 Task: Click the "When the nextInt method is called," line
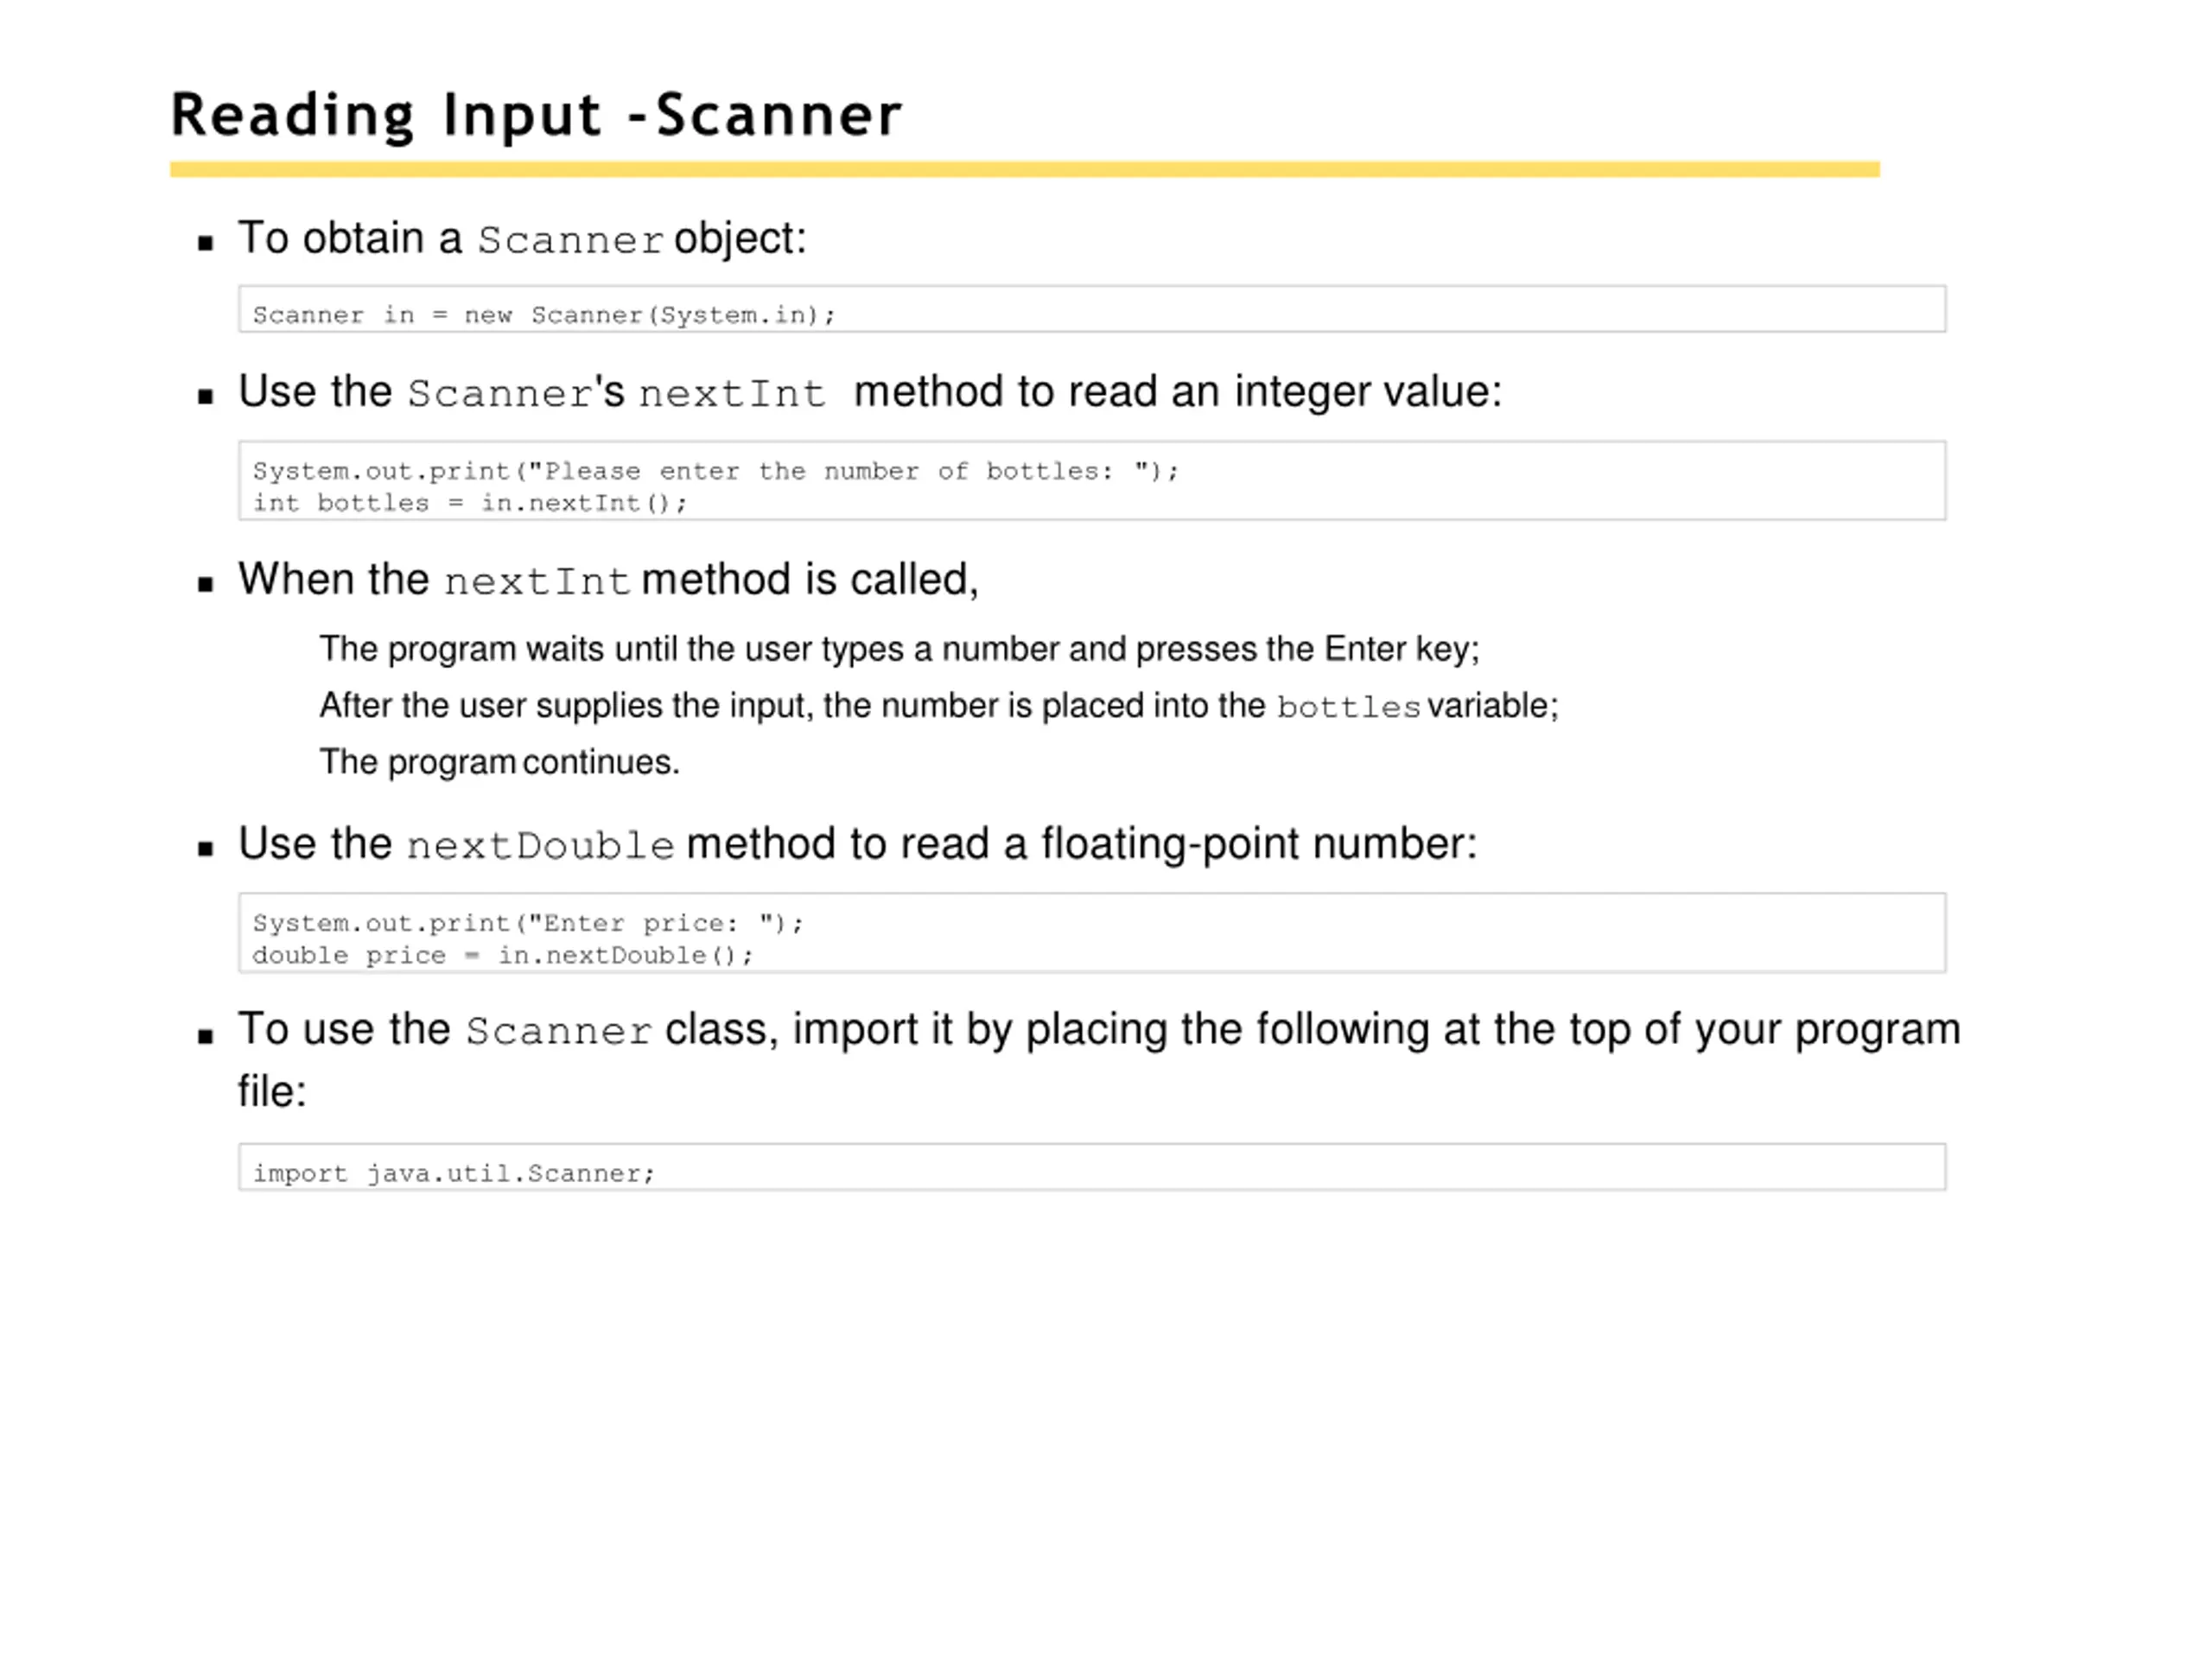(x=608, y=580)
